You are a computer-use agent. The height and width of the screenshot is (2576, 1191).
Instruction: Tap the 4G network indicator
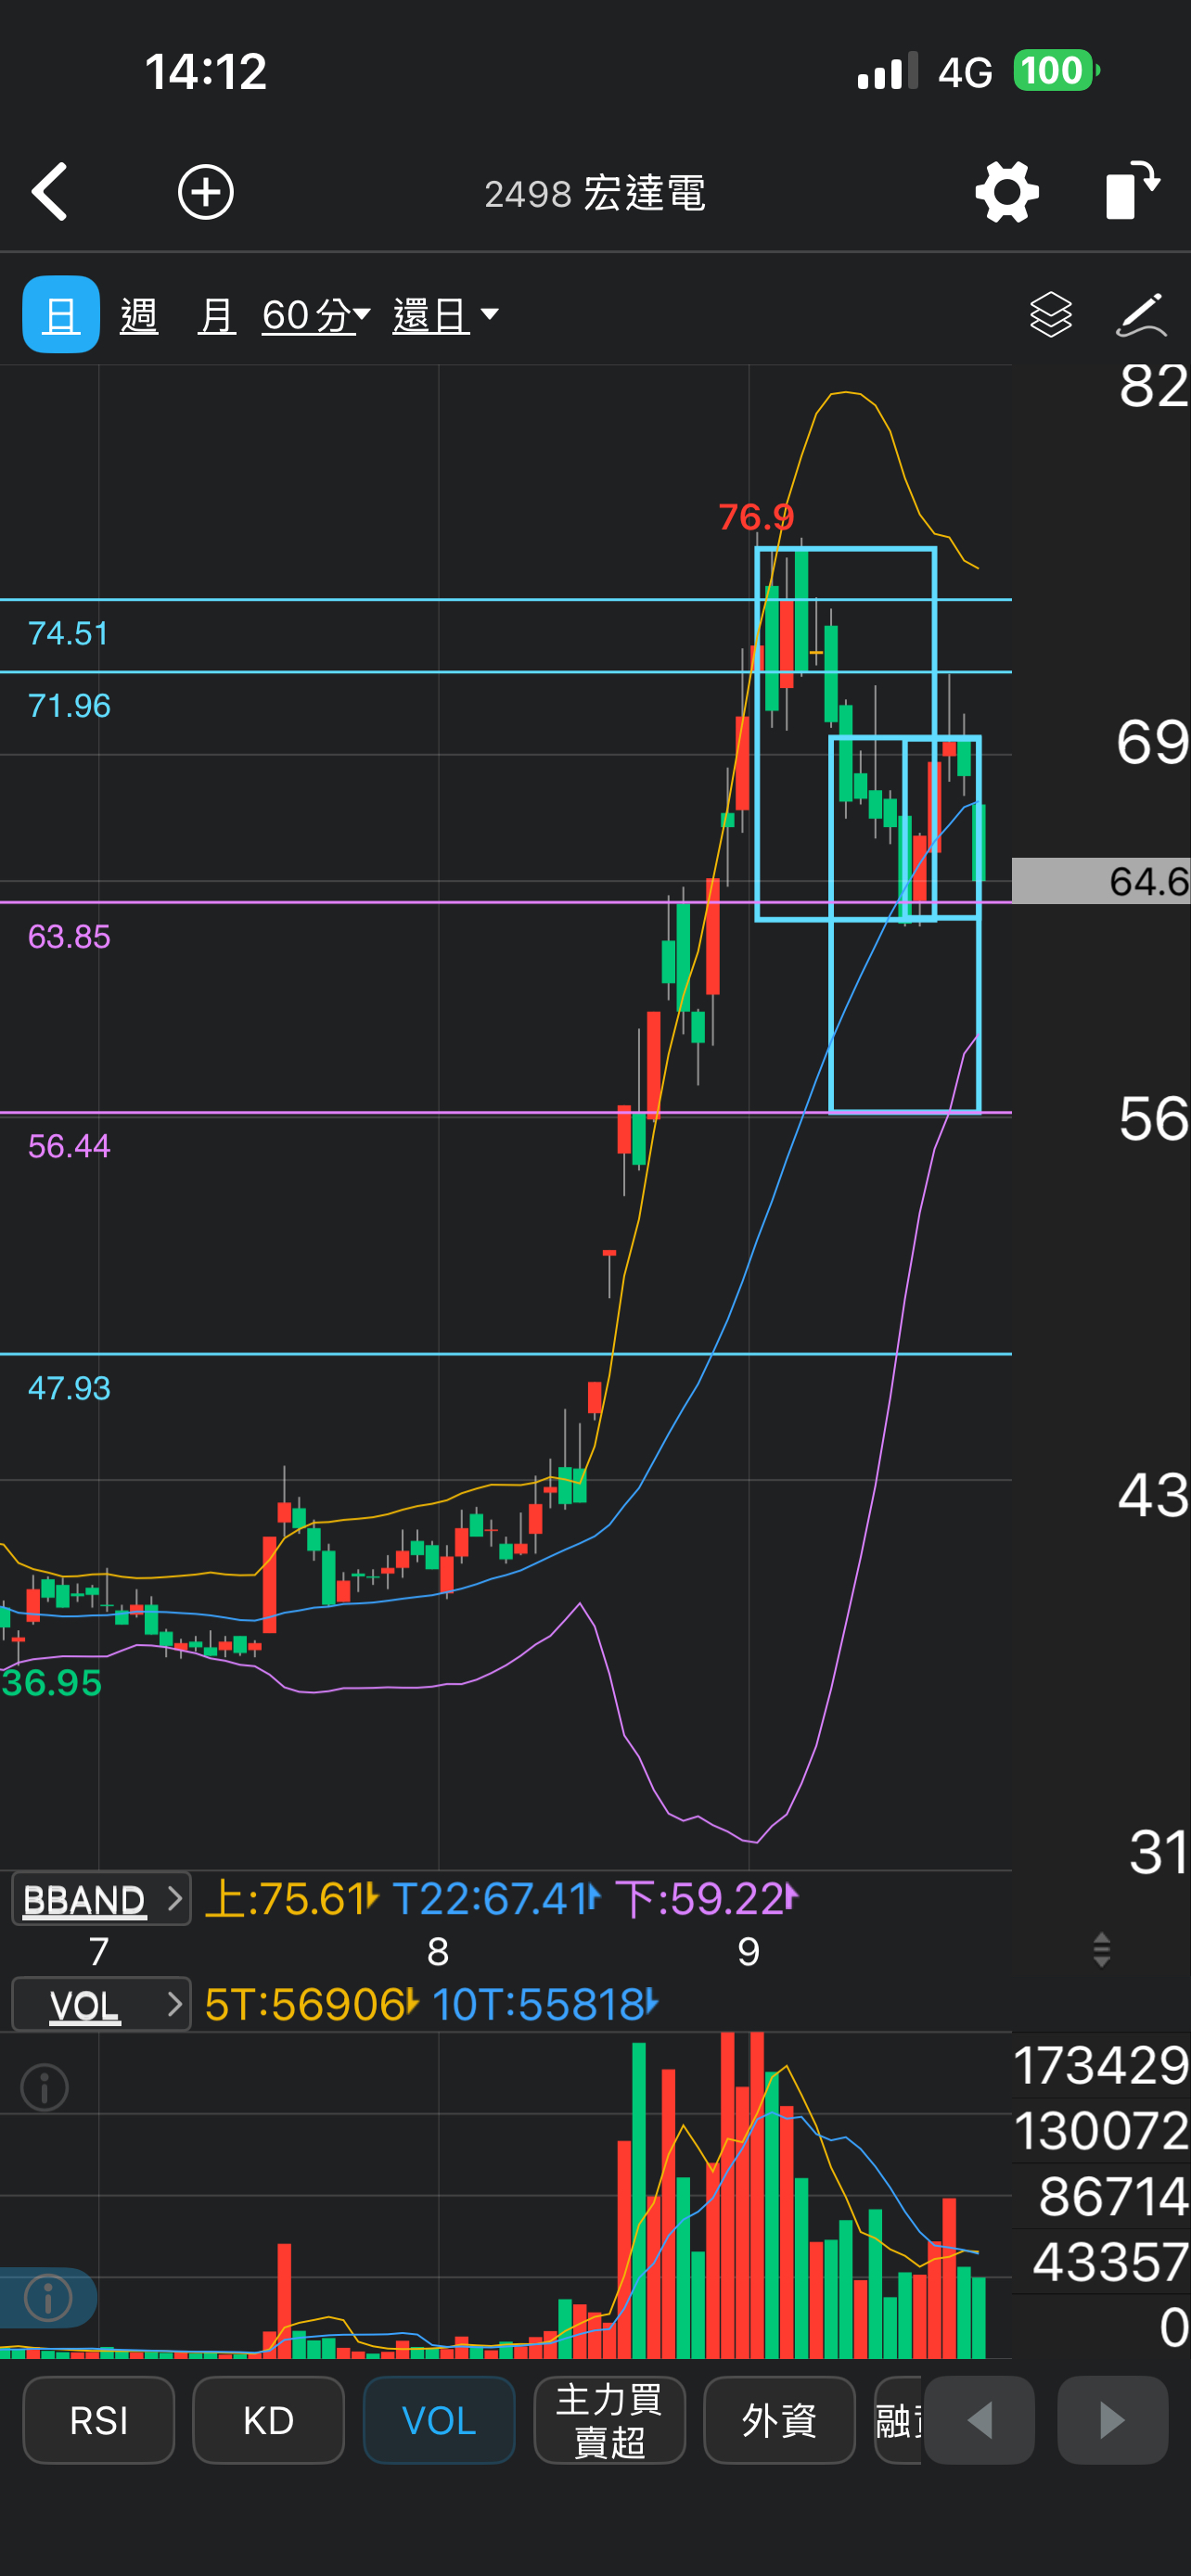point(965,72)
